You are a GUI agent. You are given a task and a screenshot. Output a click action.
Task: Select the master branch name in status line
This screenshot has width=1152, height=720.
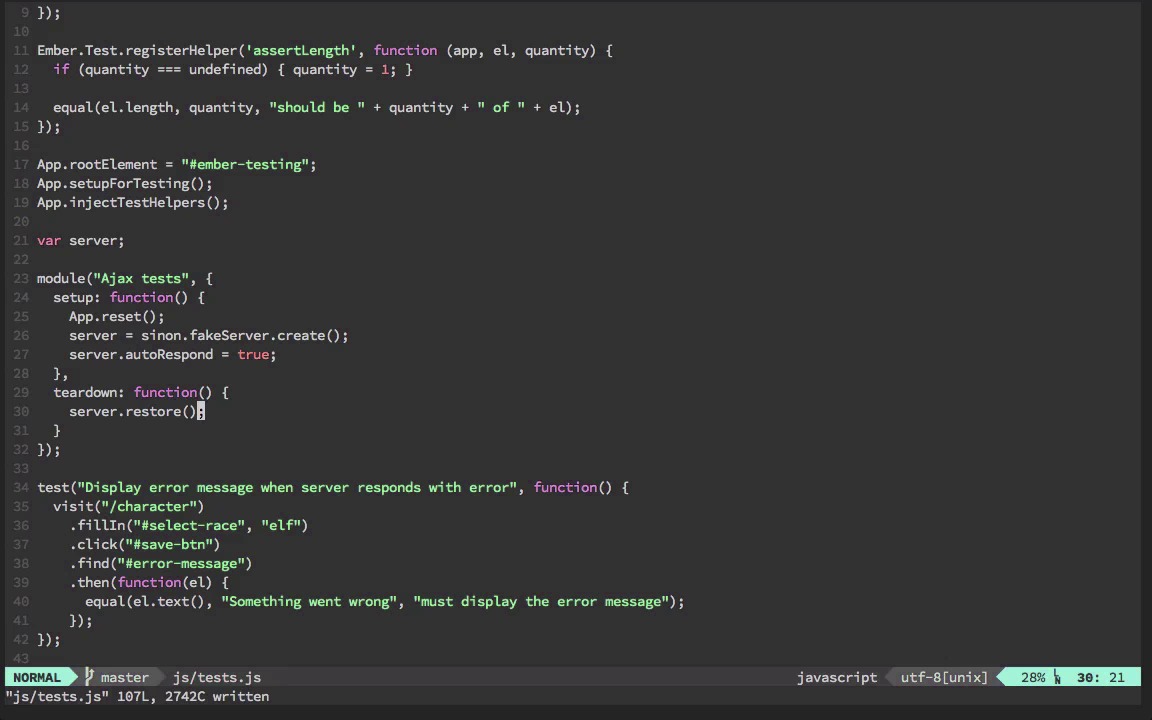124,677
